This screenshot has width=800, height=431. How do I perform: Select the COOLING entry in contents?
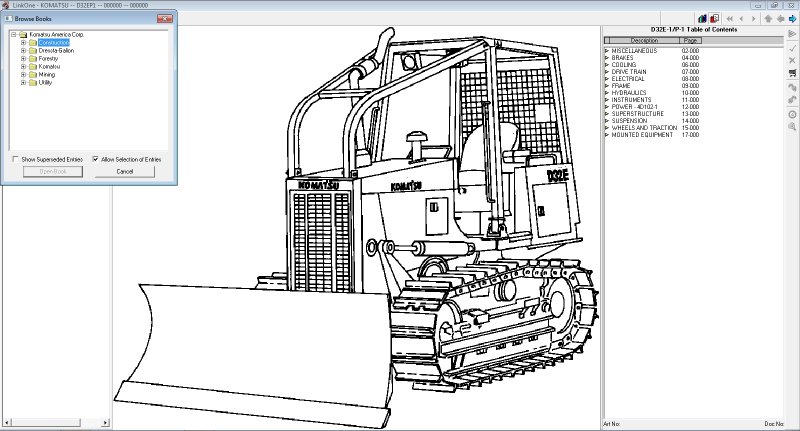623,65
